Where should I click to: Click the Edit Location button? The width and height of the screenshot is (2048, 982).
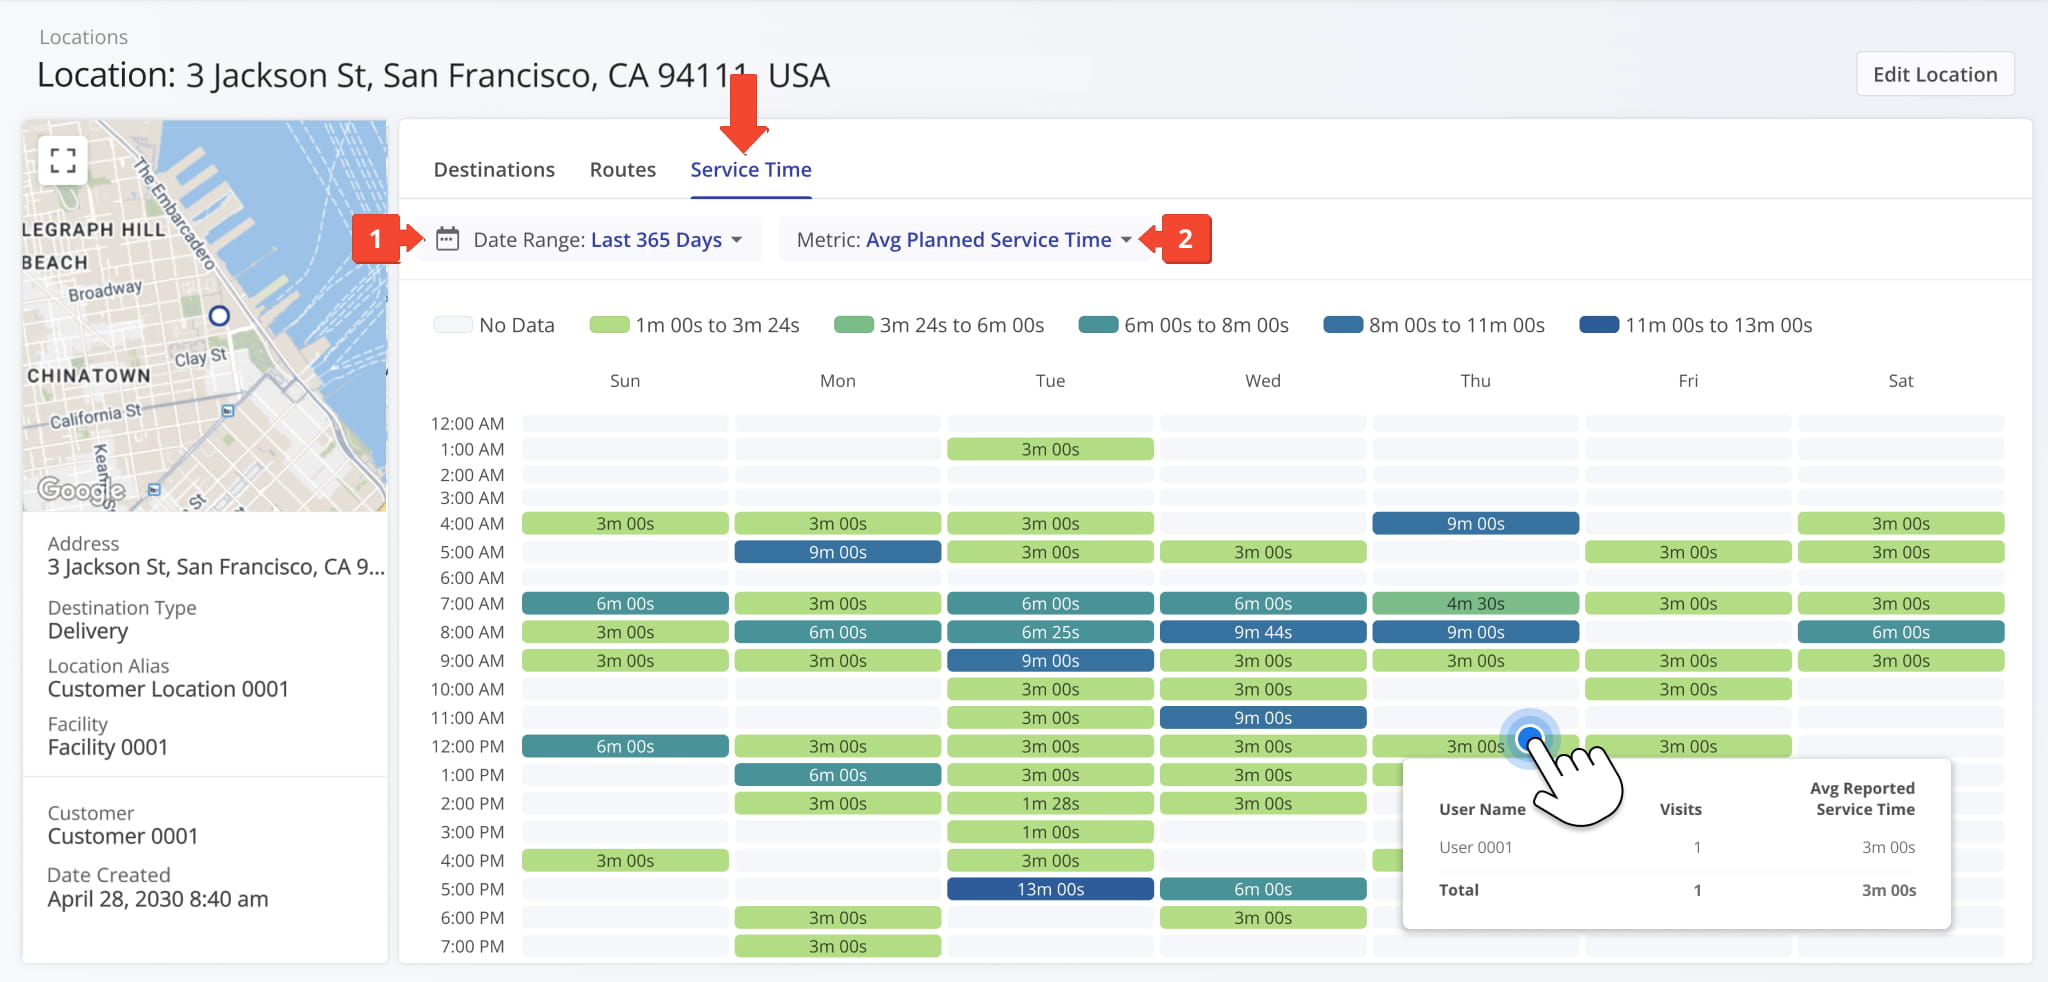pyautogui.click(x=1934, y=73)
